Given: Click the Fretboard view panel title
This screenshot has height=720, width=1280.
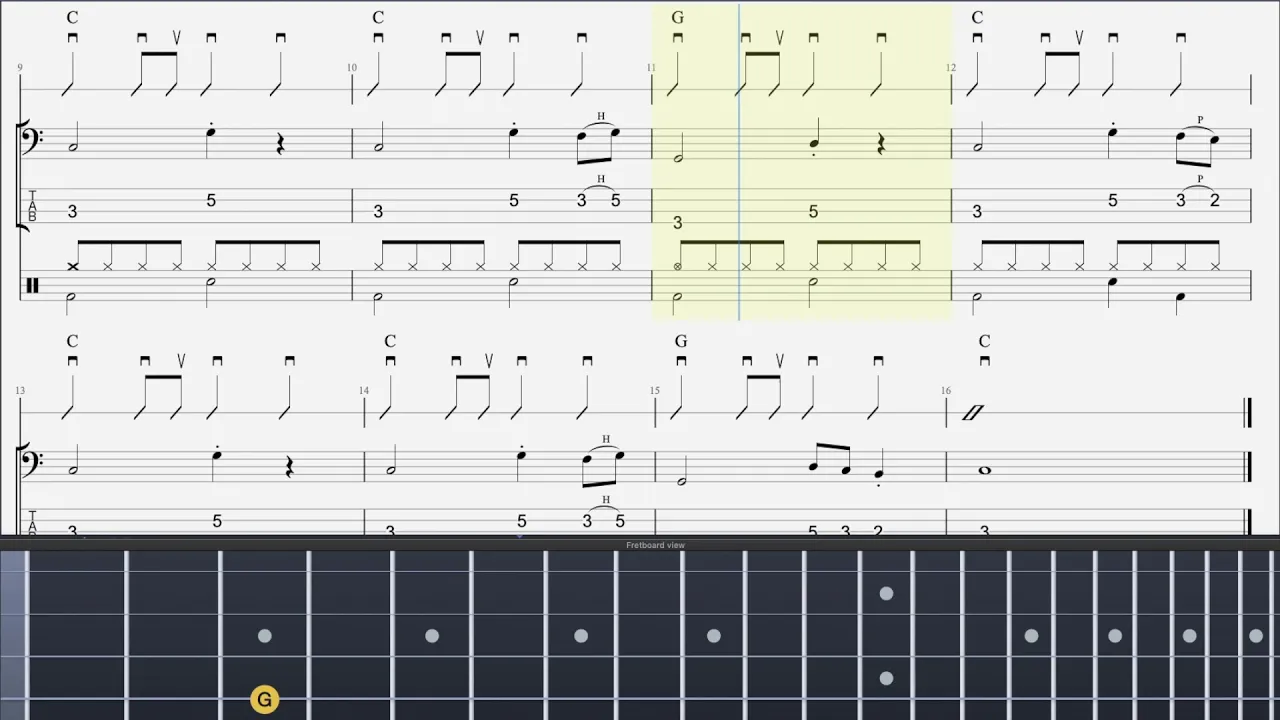Looking at the screenshot, I should 655,545.
